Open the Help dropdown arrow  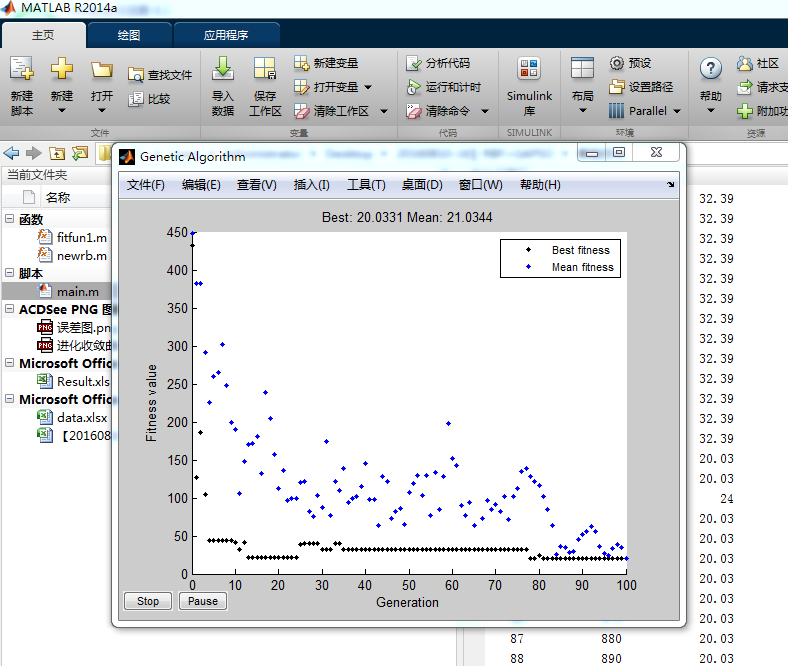(x=711, y=111)
